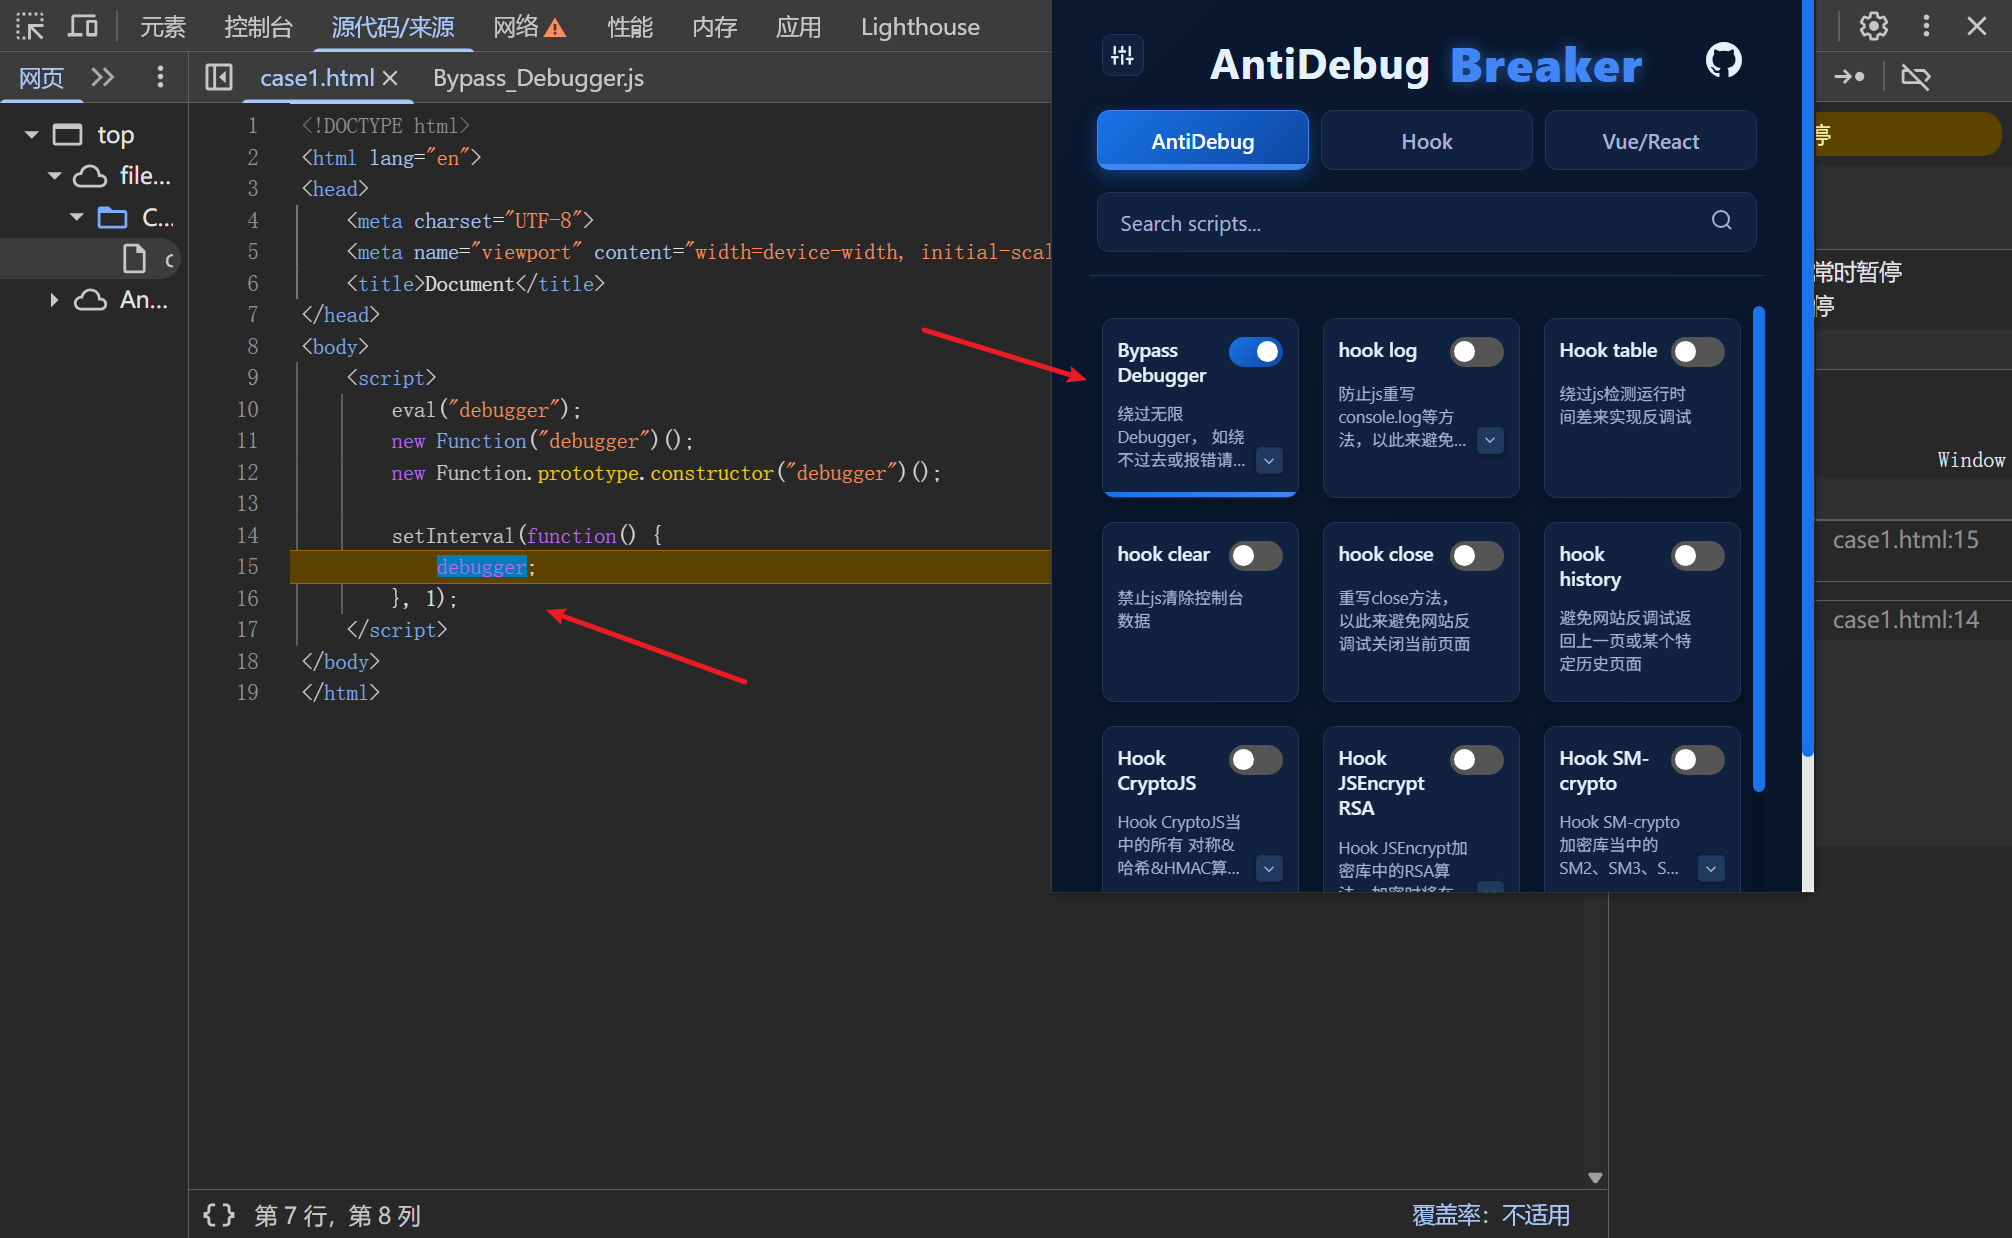Viewport: 2012px width, 1238px height.
Task: Select the Vue/React category button
Action: [1650, 141]
